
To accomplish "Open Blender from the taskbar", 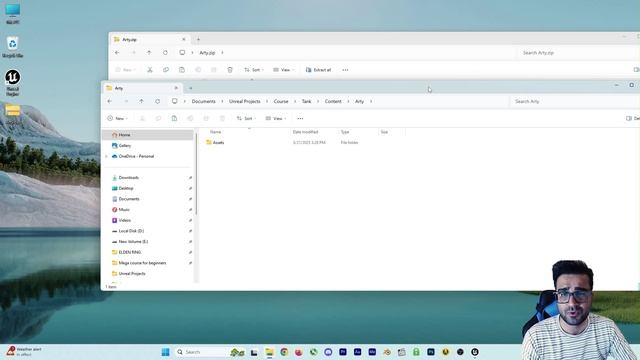I will point(387,352).
